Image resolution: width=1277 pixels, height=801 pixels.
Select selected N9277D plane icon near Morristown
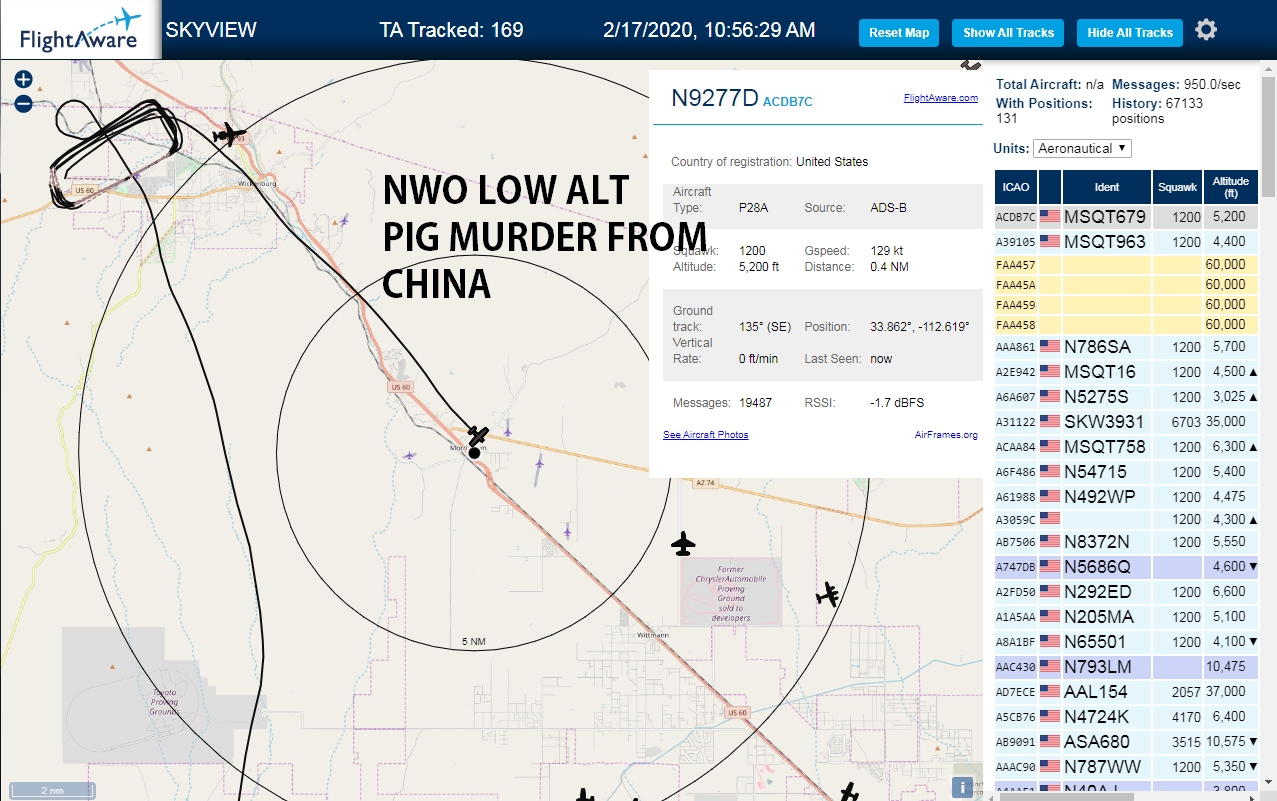coord(479,436)
